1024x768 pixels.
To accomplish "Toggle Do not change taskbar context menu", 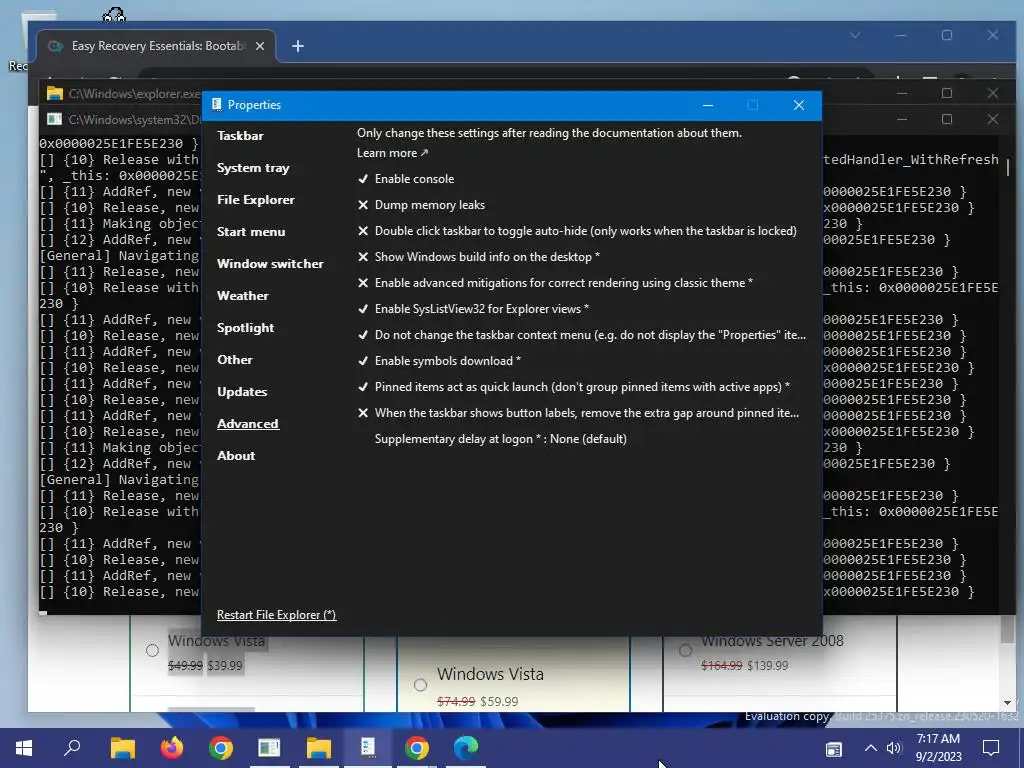I will point(581,335).
